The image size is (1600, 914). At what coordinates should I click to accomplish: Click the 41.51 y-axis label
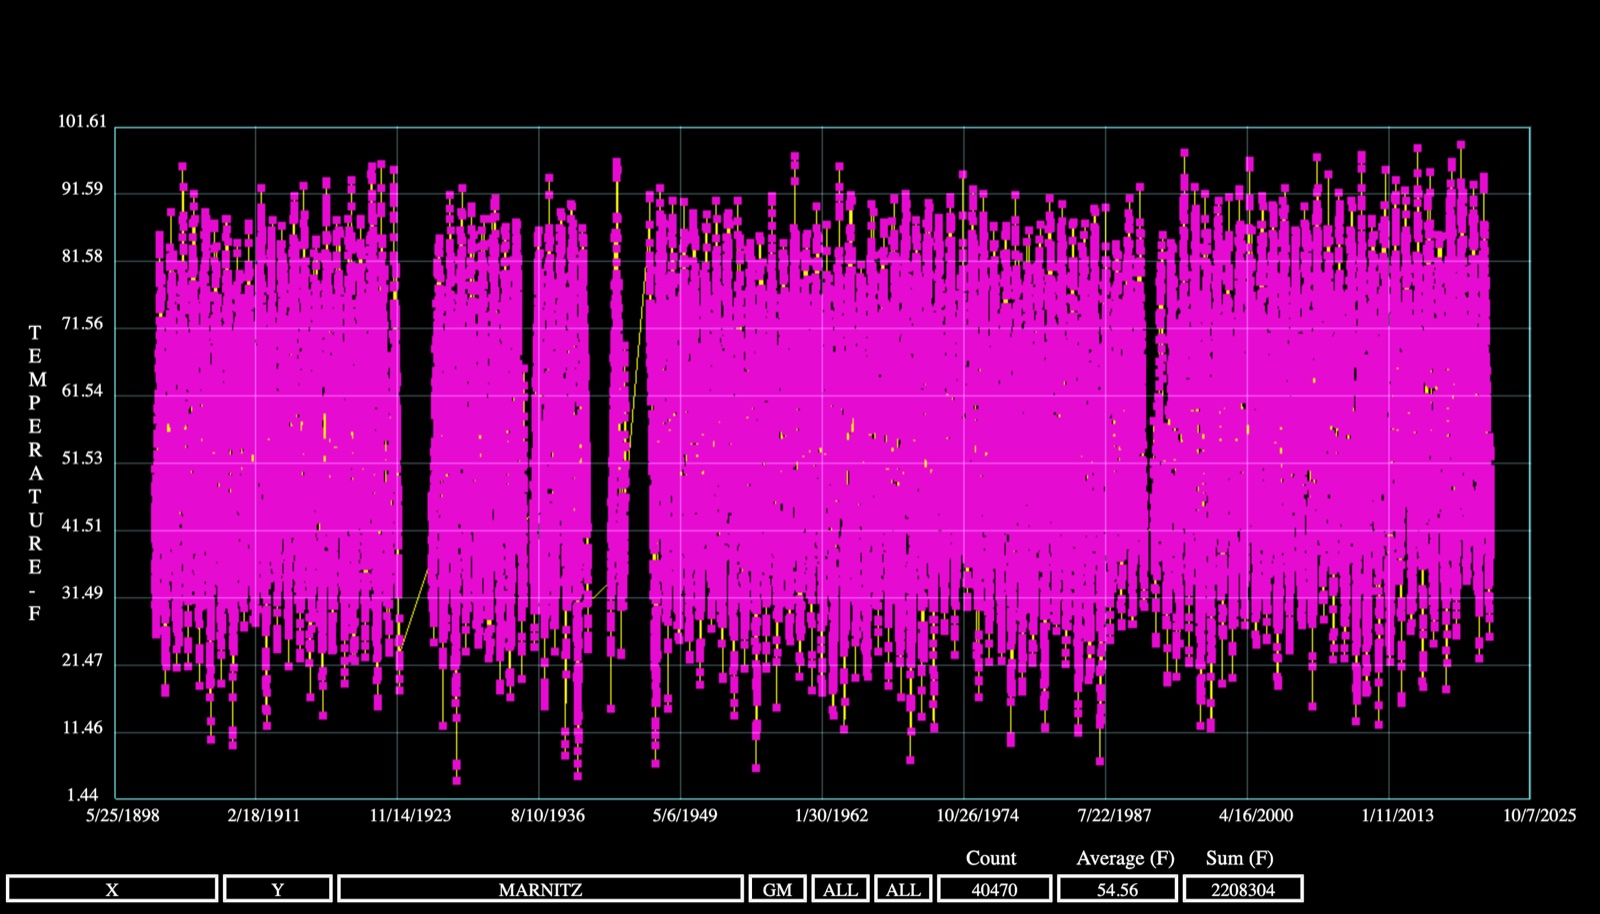[82, 526]
